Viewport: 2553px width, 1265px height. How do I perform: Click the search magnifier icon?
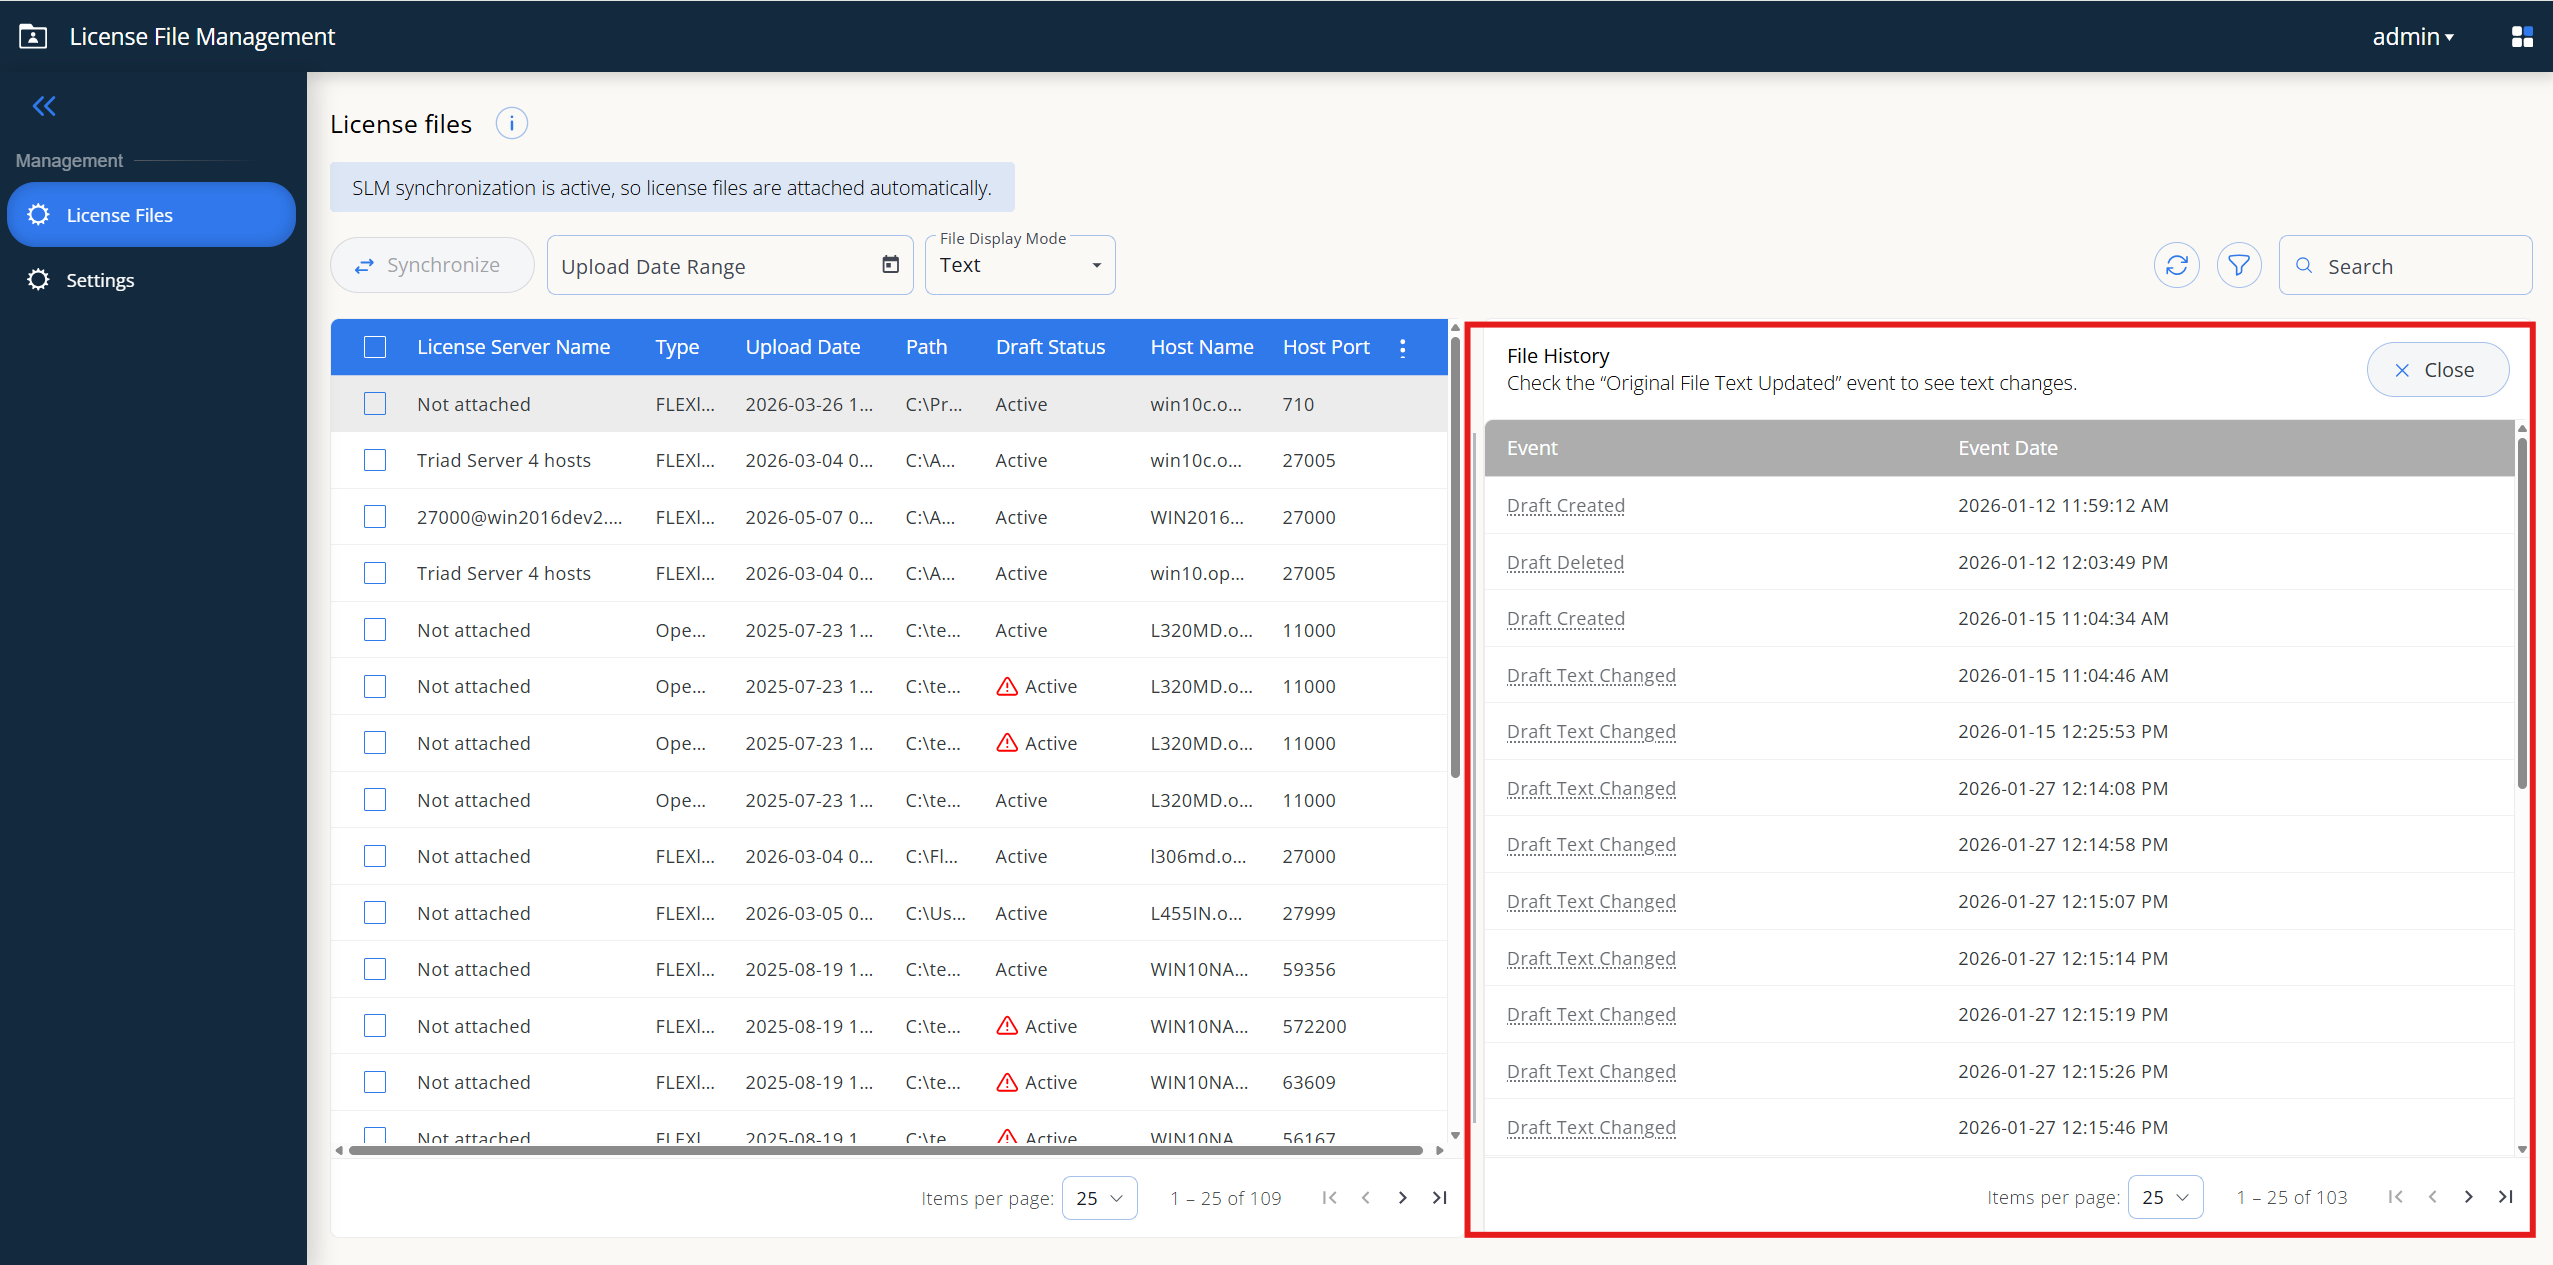tap(2304, 266)
